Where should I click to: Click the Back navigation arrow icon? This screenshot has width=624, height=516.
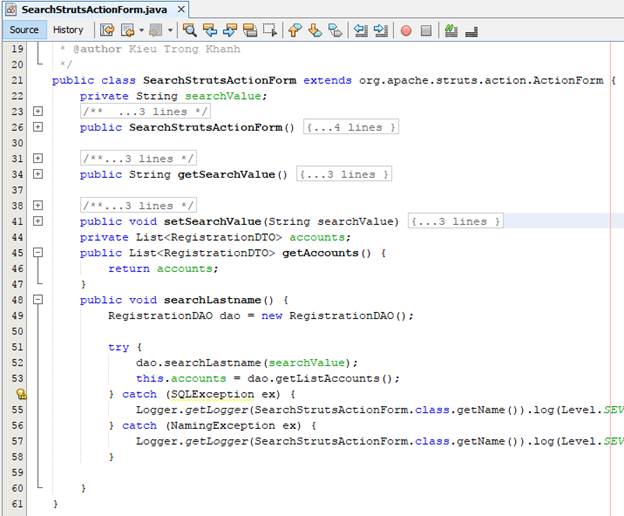128,30
